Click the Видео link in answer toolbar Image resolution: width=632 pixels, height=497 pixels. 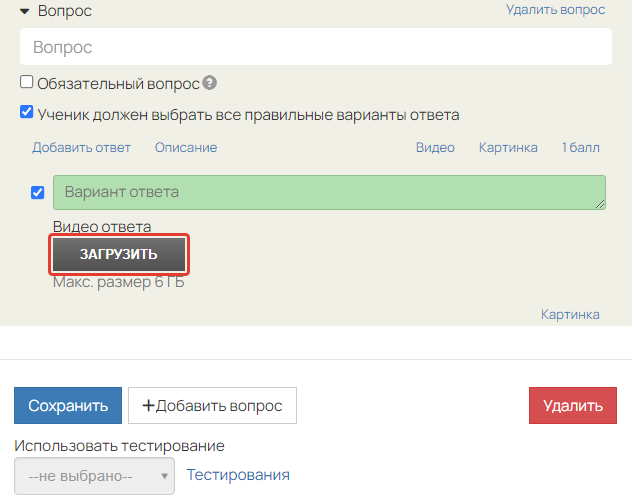435,148
